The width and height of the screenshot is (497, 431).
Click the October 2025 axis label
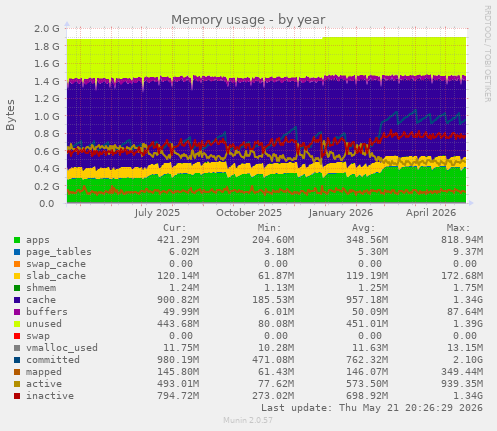[x=249, y=213]
